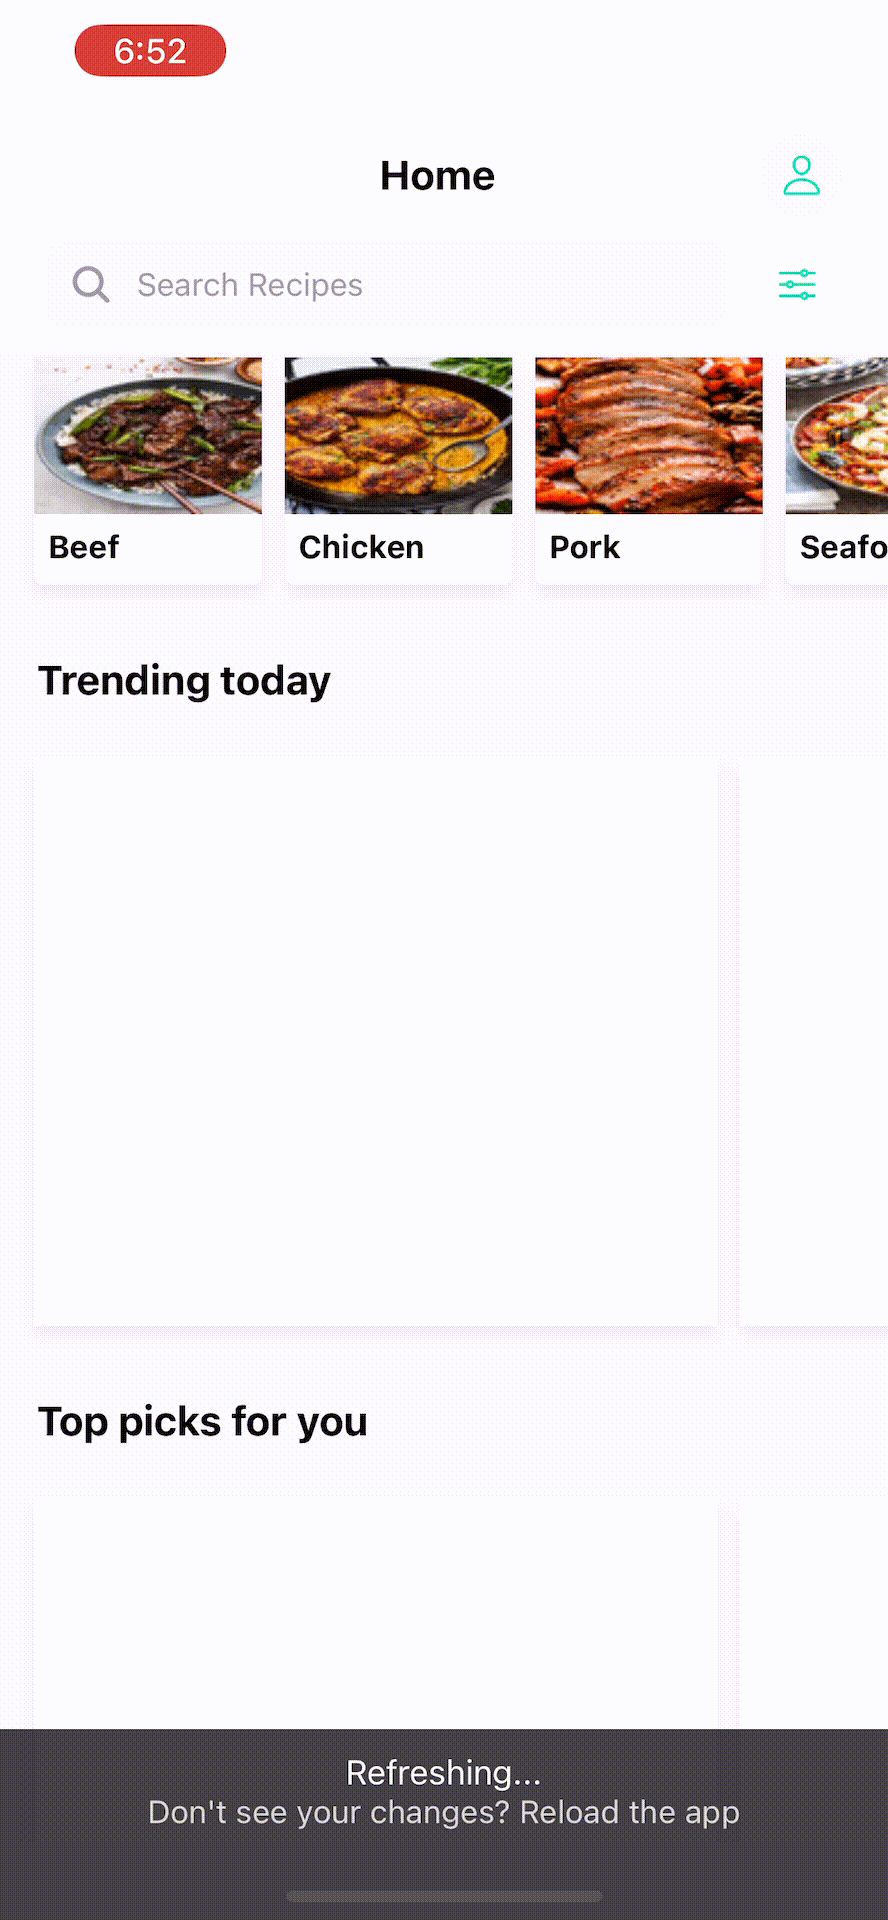Tap the filter sliders icon
The image size is (888, 1920).
[797, 285]
